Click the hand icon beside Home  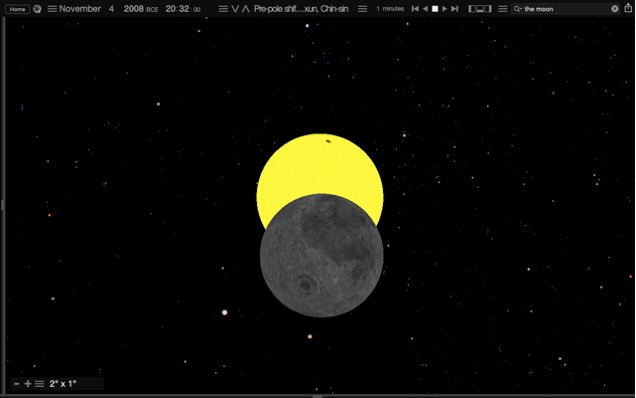point(37,9)
